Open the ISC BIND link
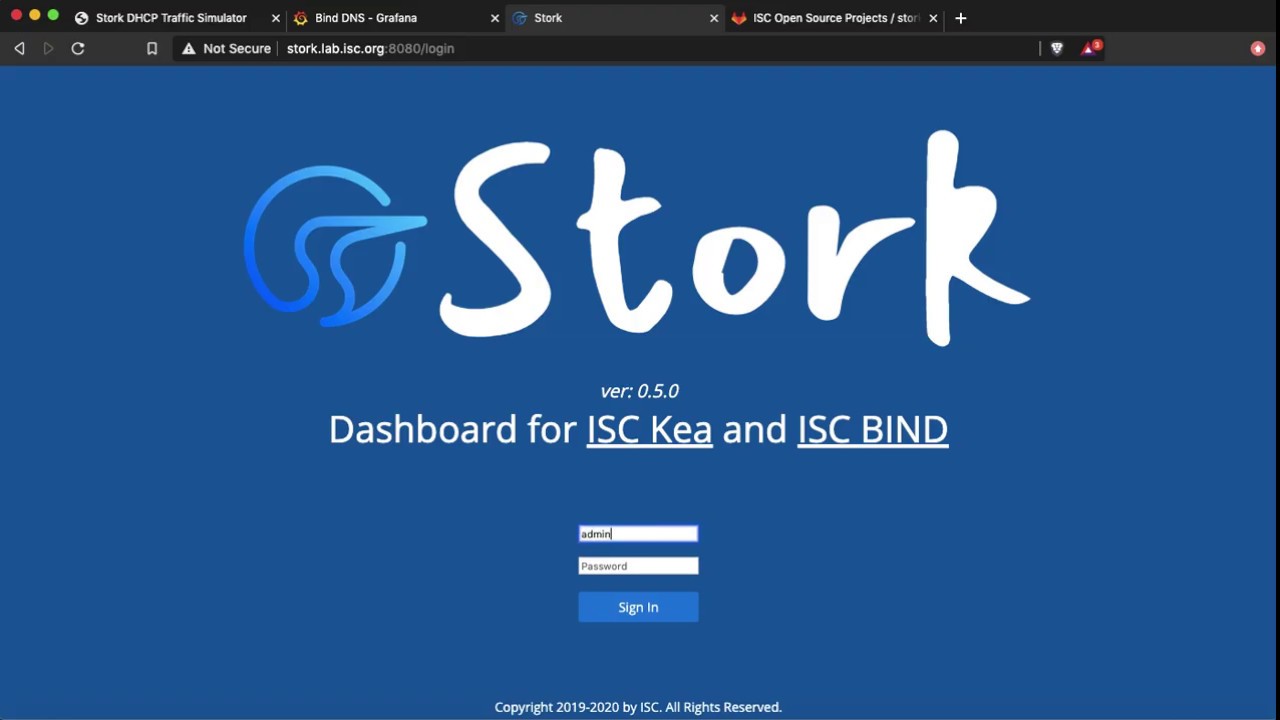This screenshot has width=1280, height=720. pyautogui.click(x=872, y=429)
